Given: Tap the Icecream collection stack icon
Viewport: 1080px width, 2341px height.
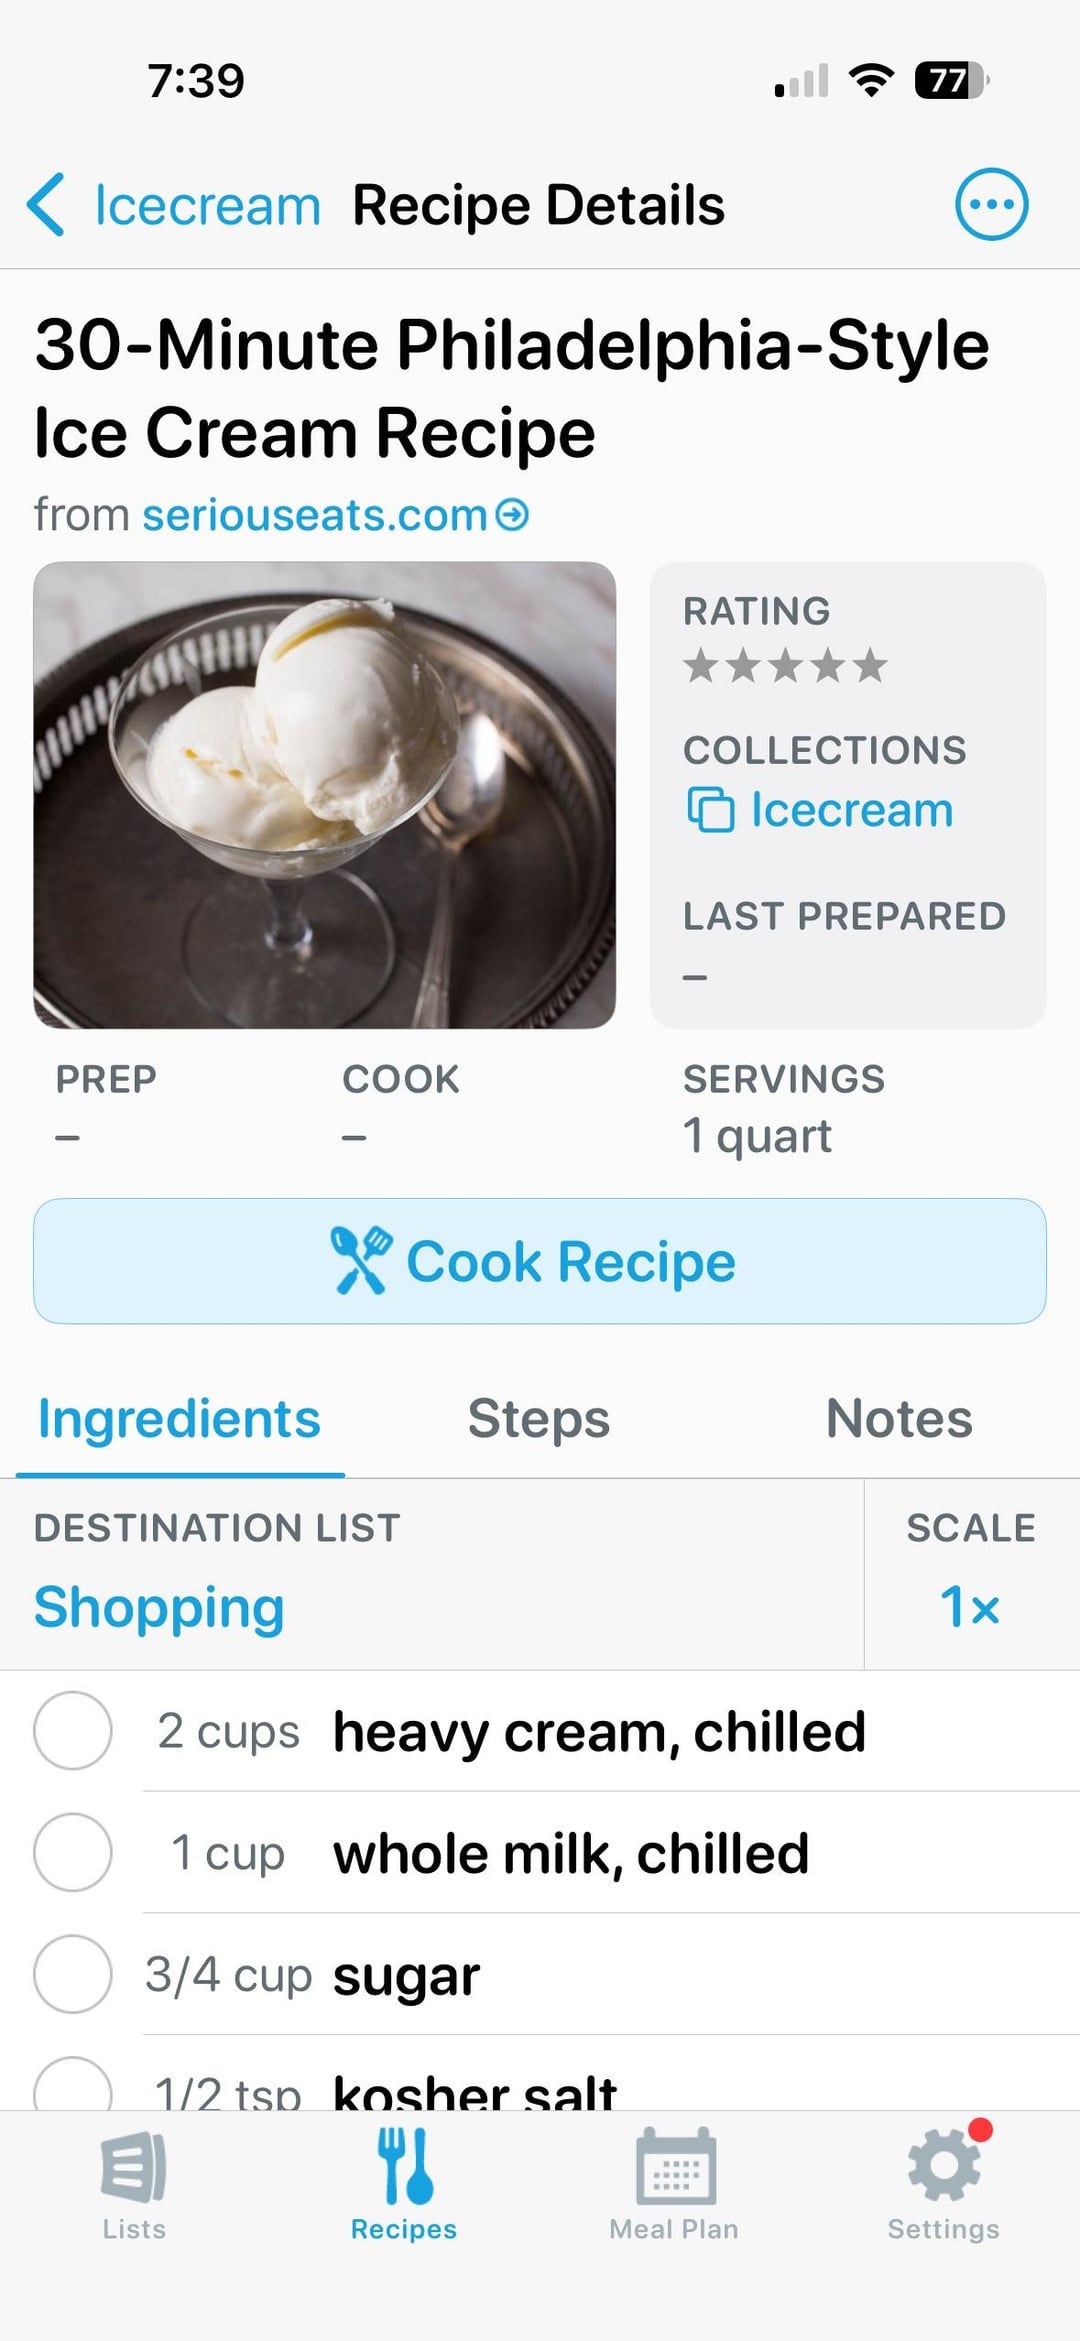Looking at the screenshot, I should pos(710,810).
